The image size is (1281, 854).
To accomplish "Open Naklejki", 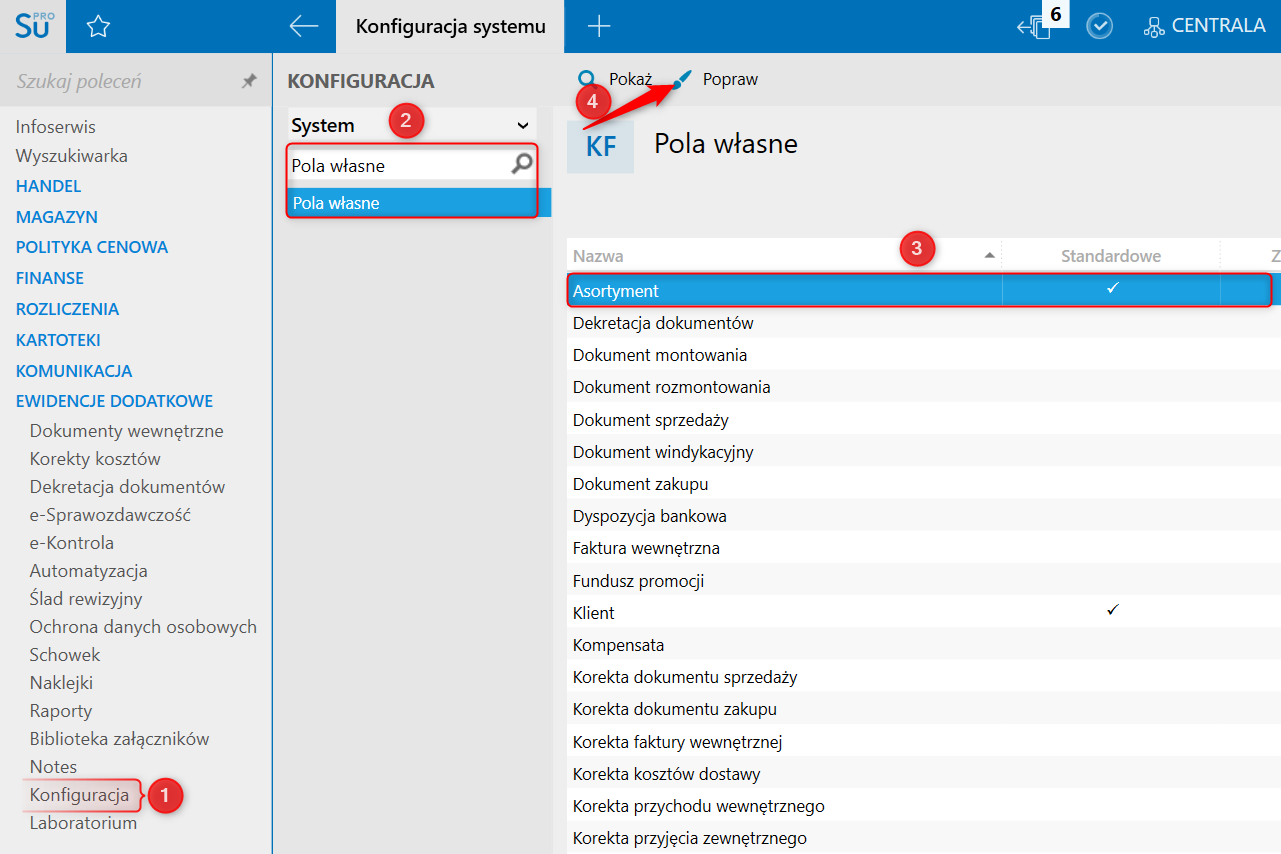I will pos(61,683).
